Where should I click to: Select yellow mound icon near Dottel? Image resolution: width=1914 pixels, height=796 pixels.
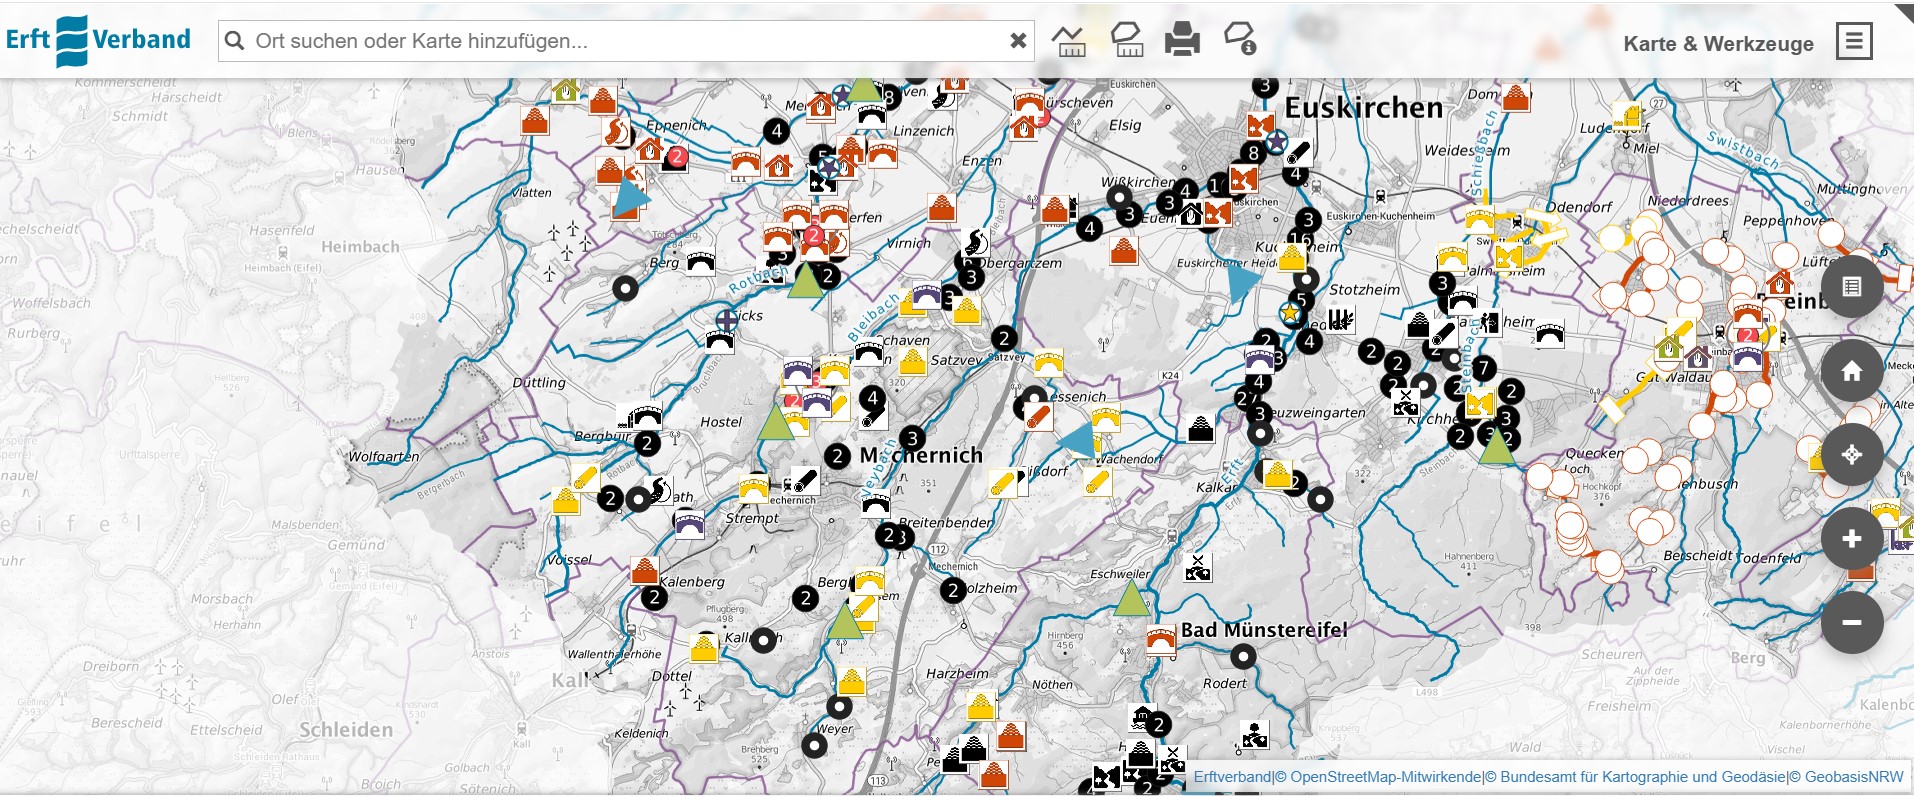[705, 647]
